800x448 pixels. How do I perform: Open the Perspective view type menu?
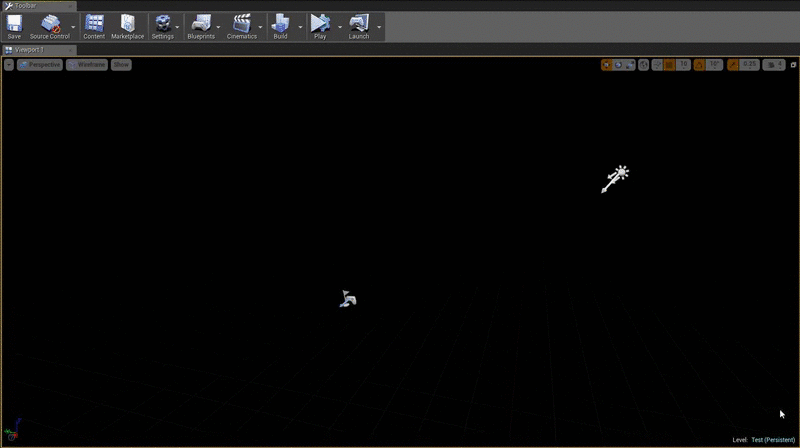tap(40, 65)
